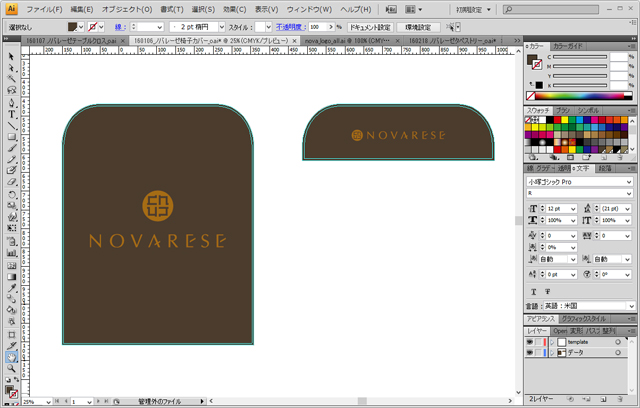This screenshot has height=408, width=640.
Task: Click the swap fill and stroke arrows
Action: click(17, 380)
